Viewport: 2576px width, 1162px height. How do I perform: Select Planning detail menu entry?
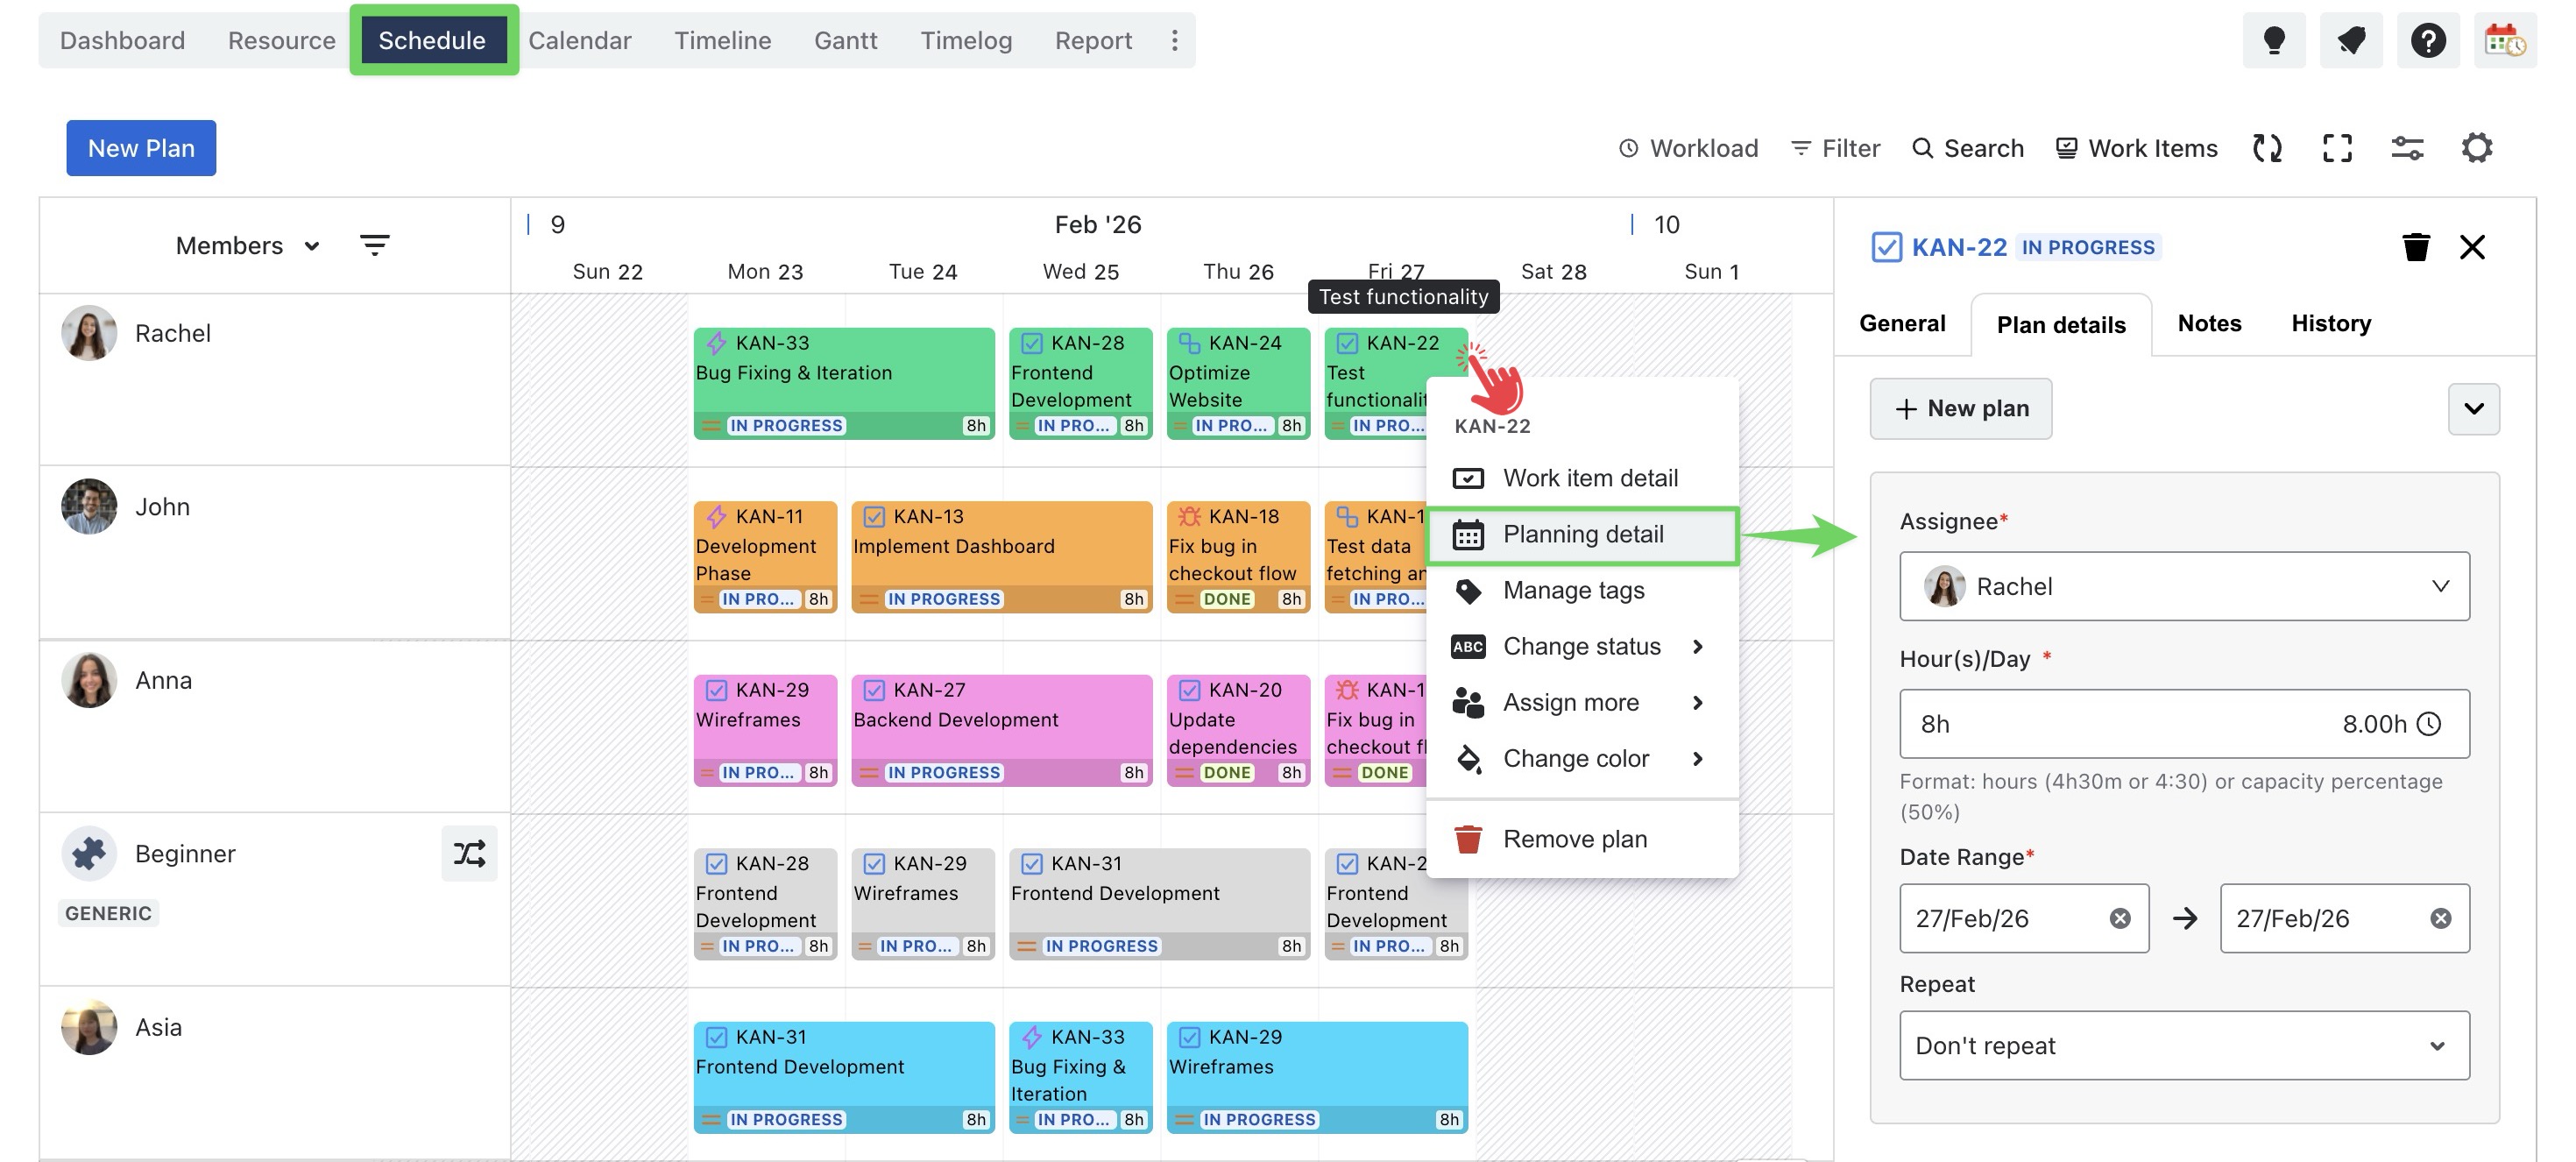[1582, 535]
